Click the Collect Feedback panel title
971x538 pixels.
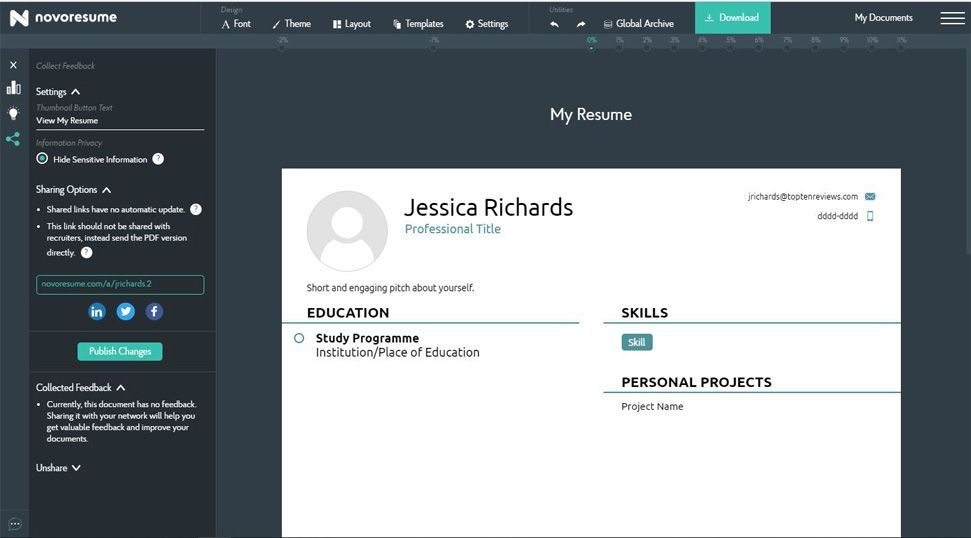66,66
